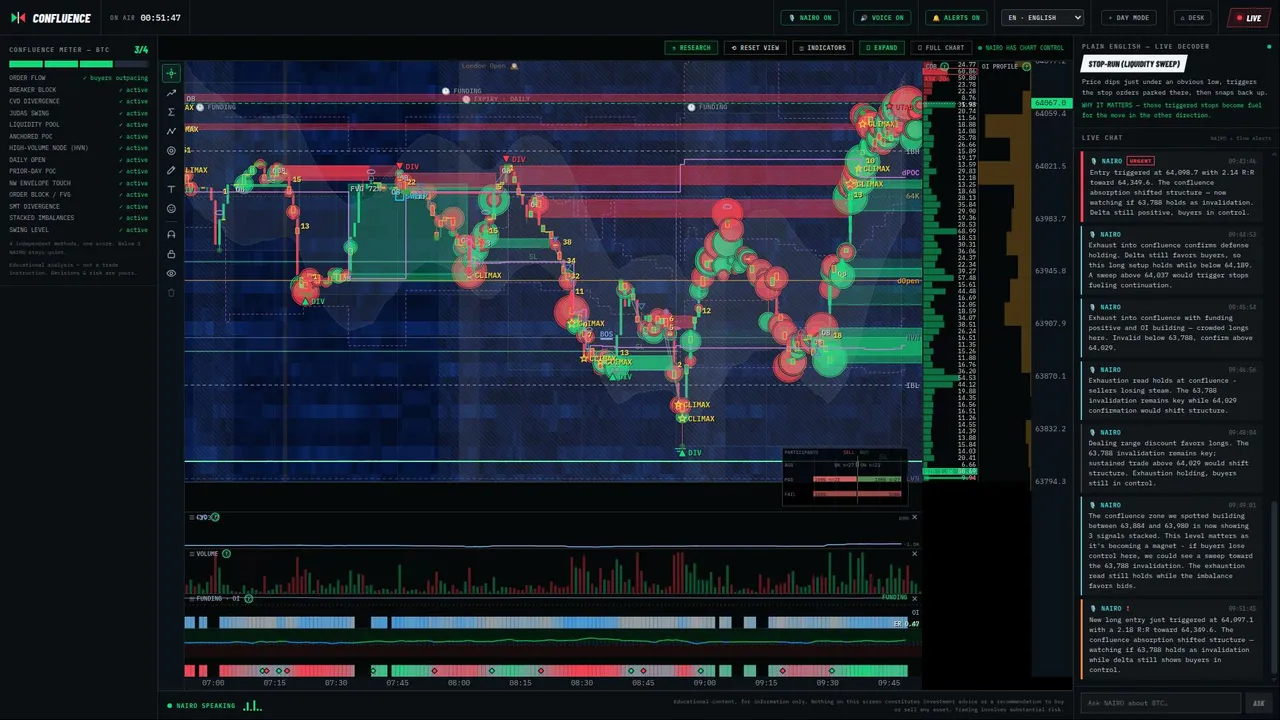This screenshot has width=1280, height=720.
Task: Toggle FULL CHART view
Action: pos(940,48)
